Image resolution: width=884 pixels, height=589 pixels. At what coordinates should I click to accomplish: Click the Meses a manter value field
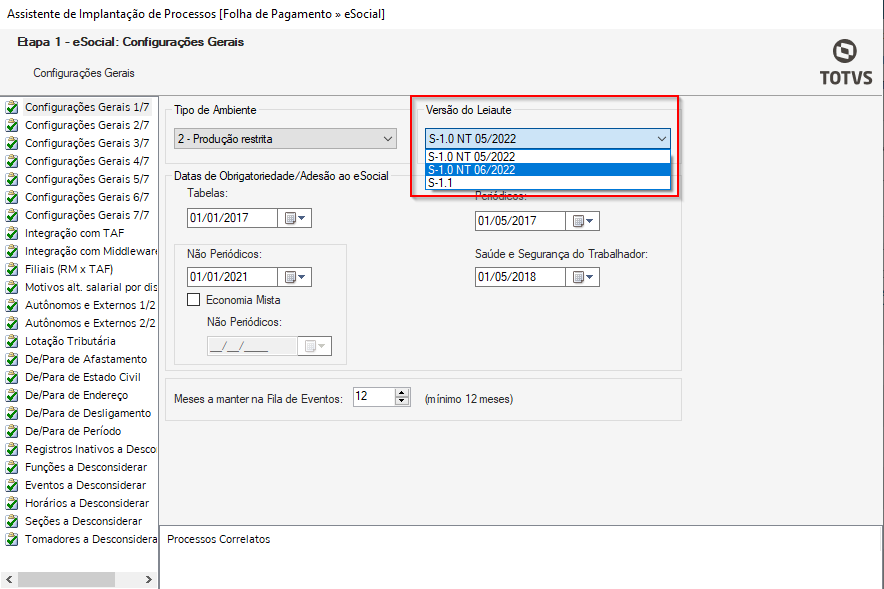click(374, 397)
